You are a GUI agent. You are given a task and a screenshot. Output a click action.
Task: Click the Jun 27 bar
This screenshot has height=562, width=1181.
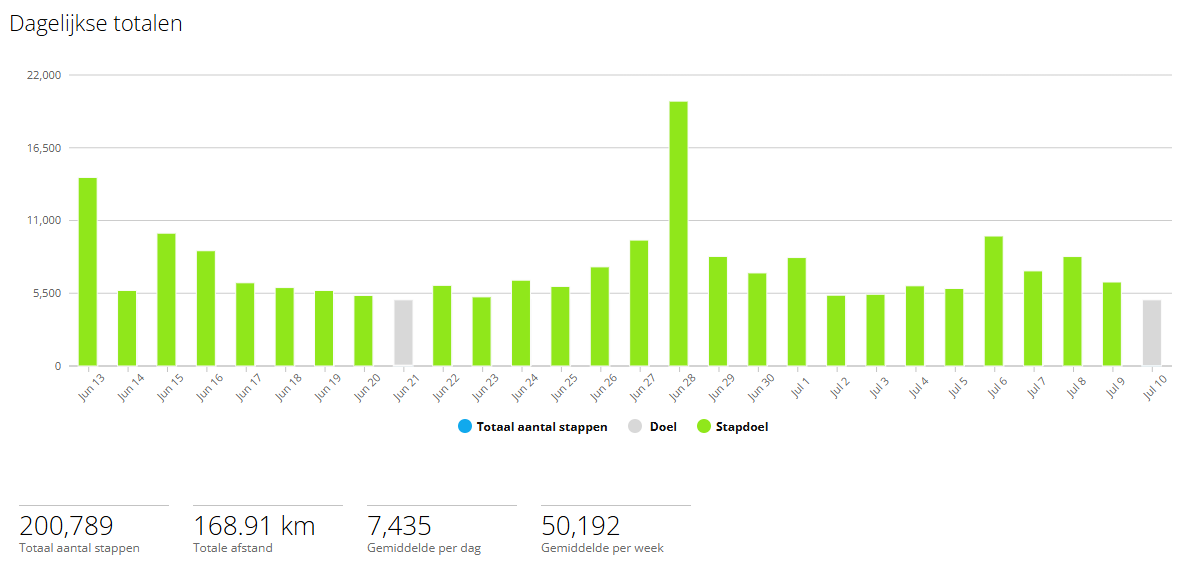(639, 303)
